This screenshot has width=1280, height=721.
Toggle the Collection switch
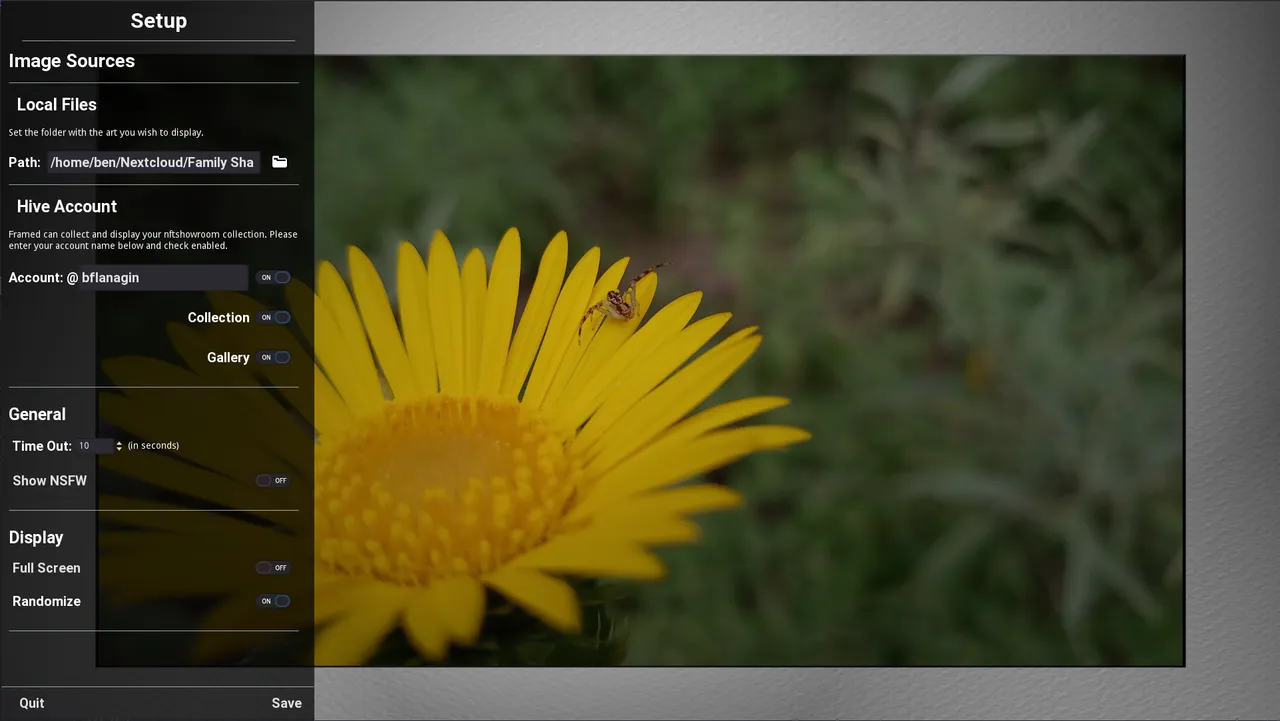pos(274,317)
